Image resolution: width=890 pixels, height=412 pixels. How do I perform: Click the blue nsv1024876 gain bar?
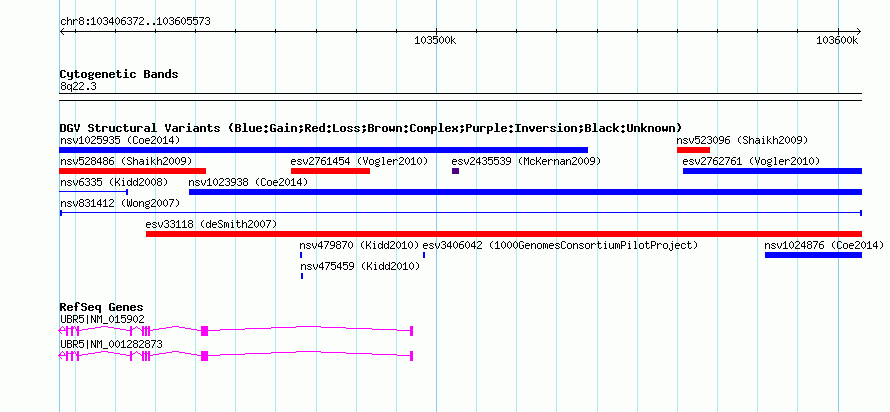813,255
